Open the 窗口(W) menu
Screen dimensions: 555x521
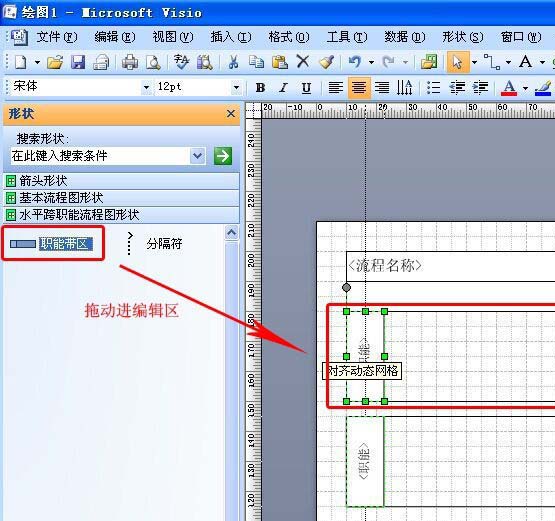tap(521, 37)
